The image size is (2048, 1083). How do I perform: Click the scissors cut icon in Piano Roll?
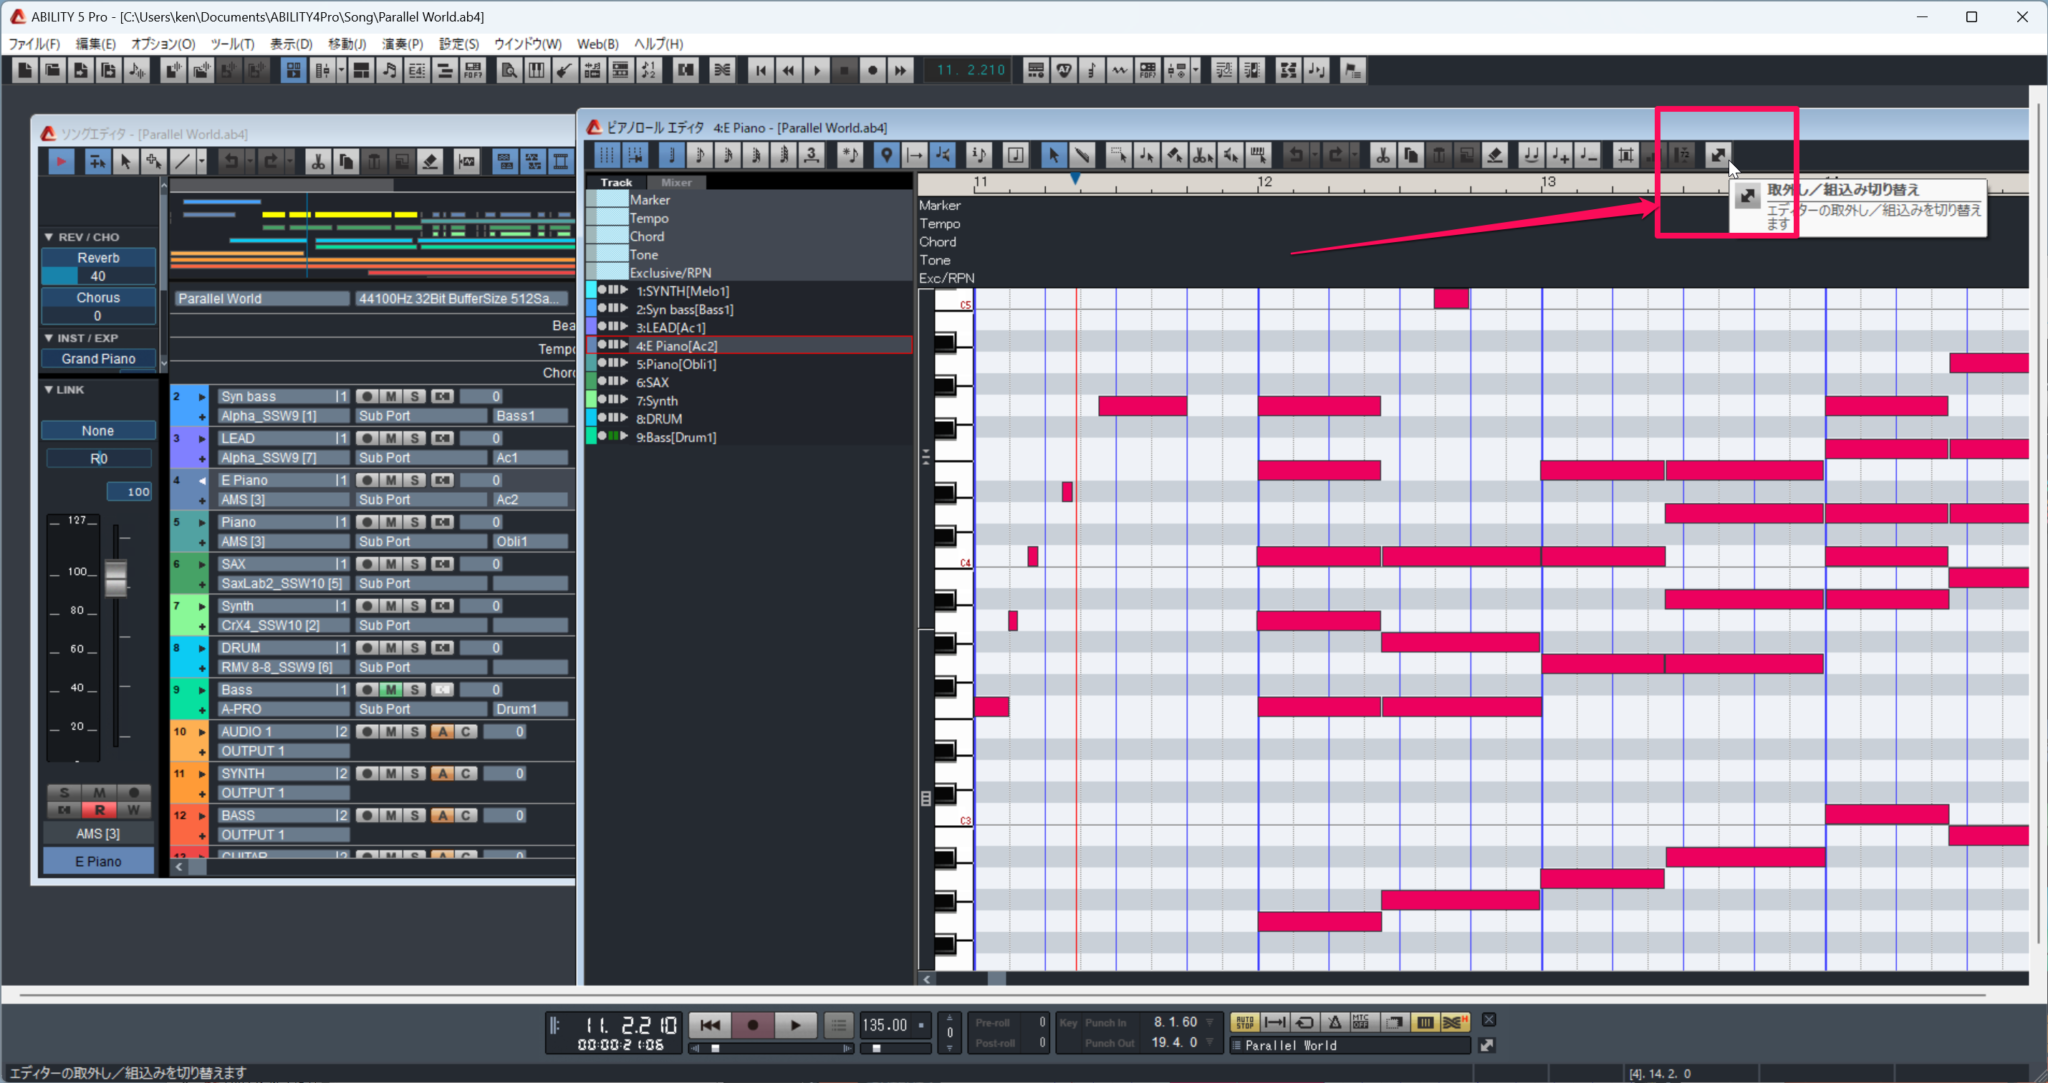point(1382,155)
